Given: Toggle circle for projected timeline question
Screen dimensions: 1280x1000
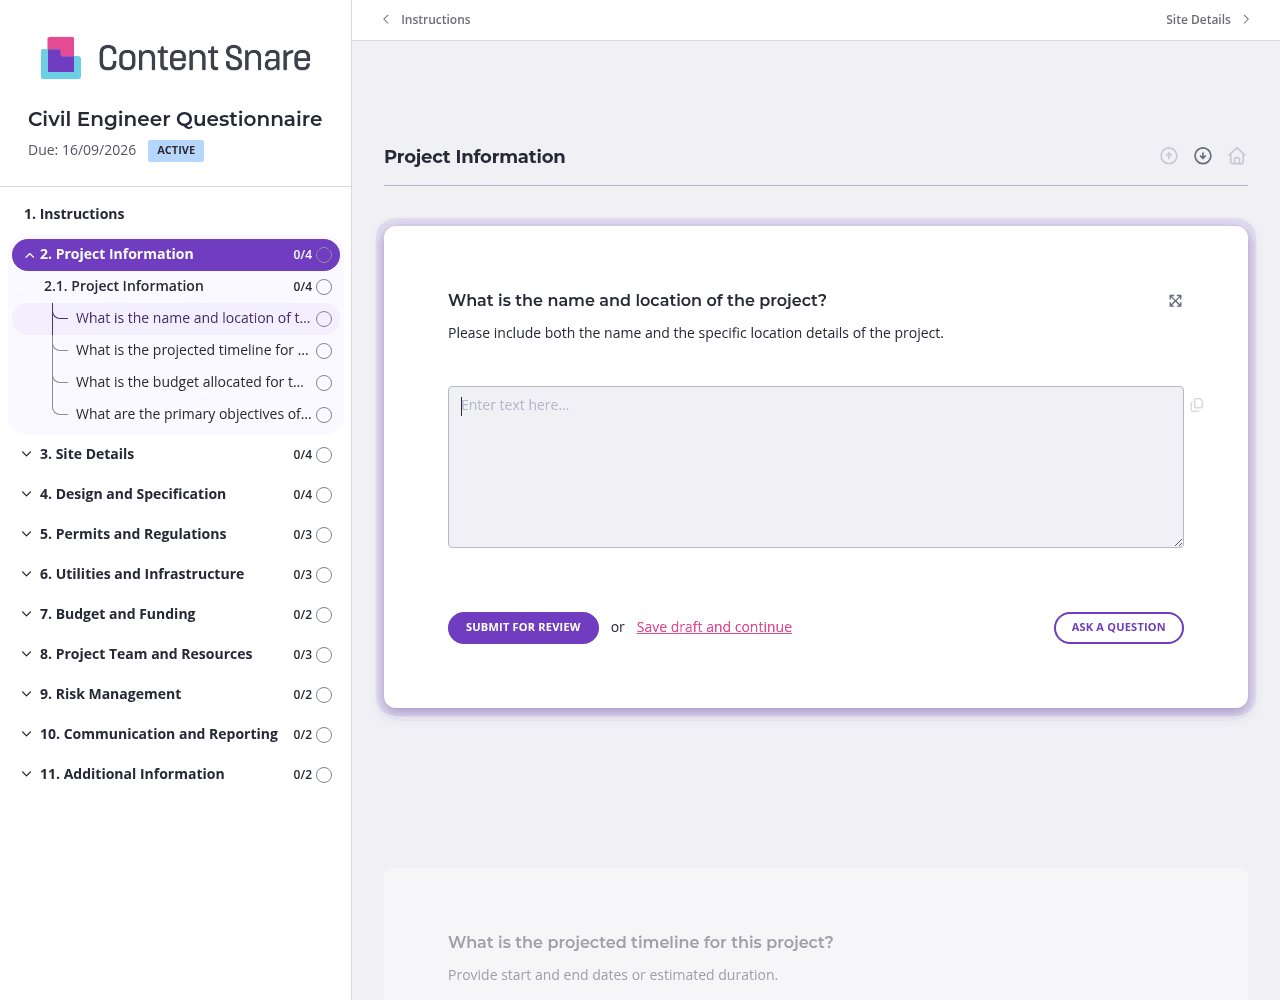Looking at the screenshot, I should tap(324, 351).
